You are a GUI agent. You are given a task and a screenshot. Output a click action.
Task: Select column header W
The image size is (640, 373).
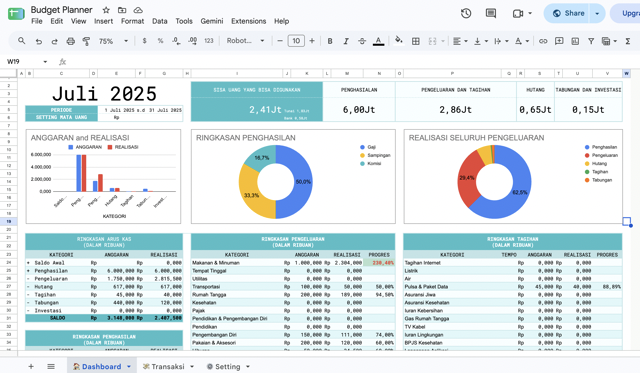point(626,73)
